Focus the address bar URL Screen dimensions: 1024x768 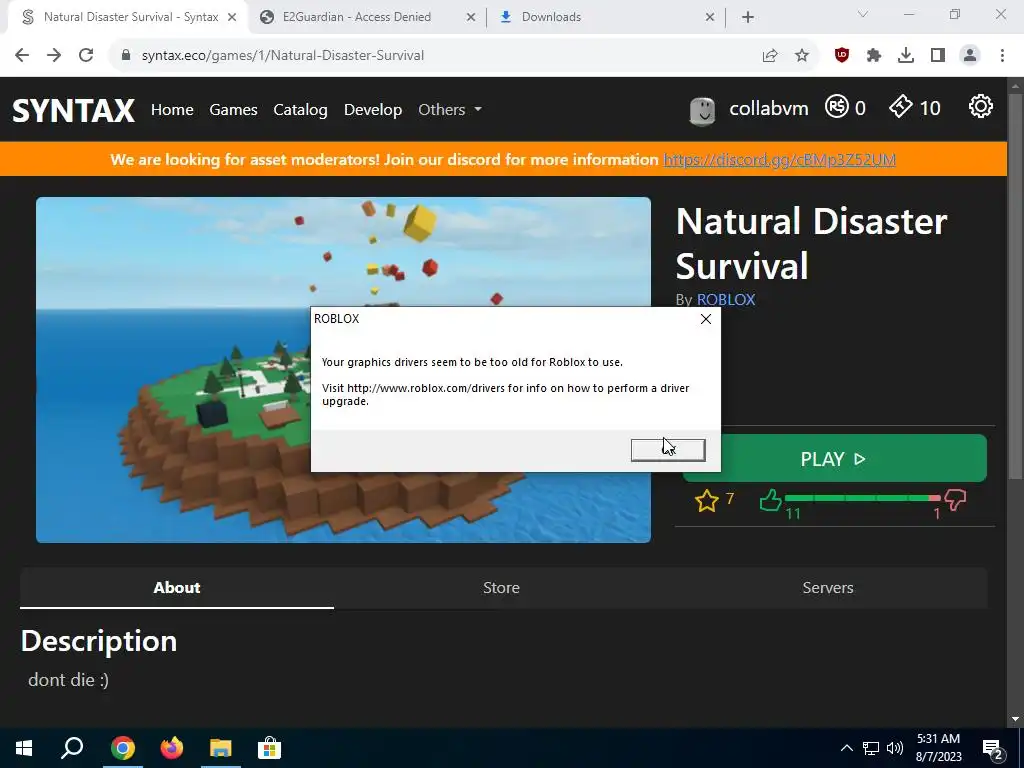(283, 56)
